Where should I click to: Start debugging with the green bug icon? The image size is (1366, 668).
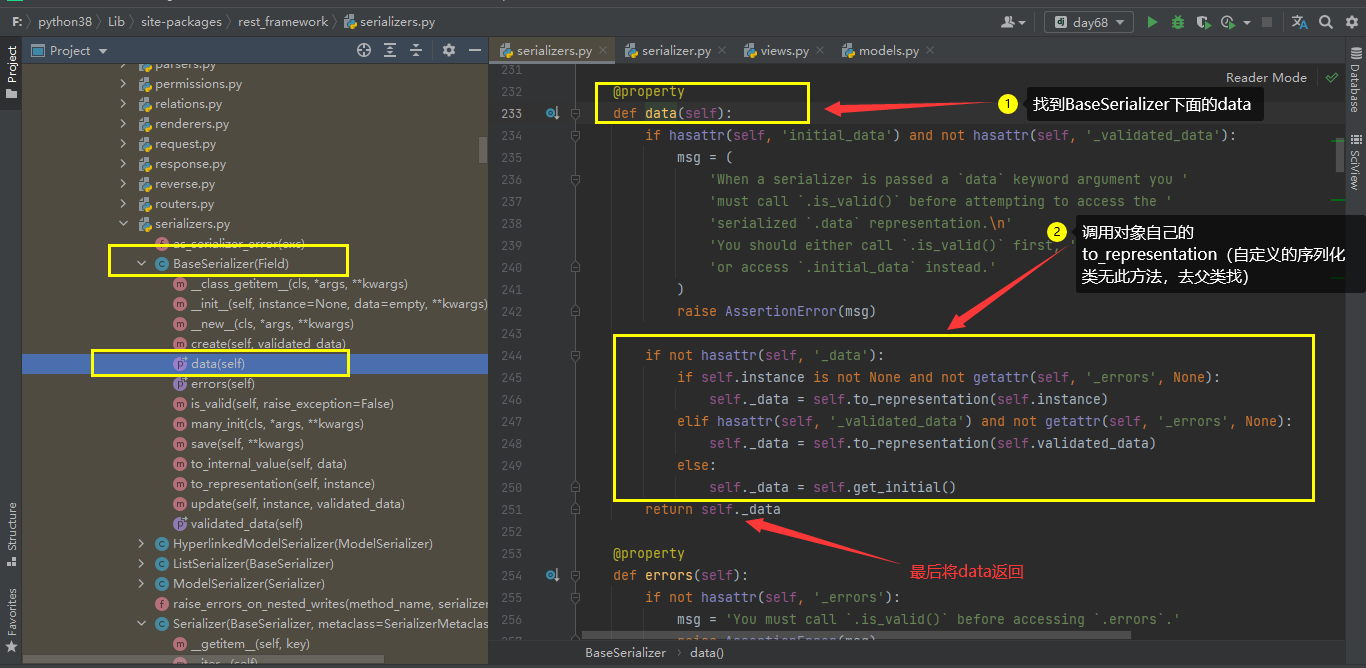tap(1178, 21)
